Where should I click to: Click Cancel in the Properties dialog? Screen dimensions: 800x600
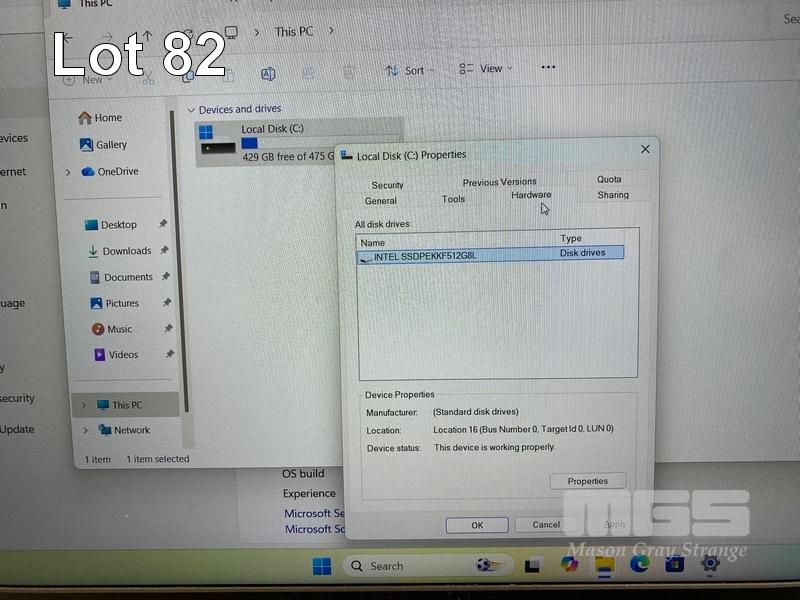(546, 524)
